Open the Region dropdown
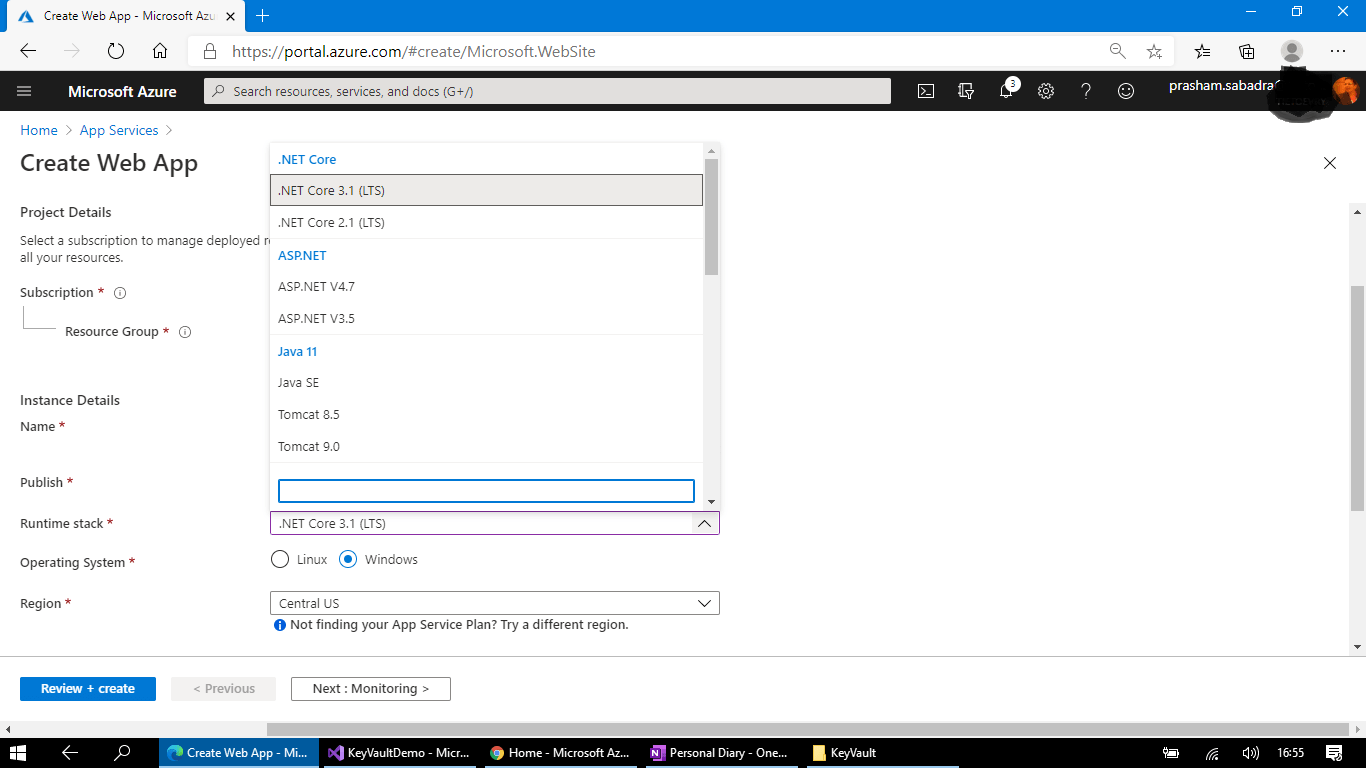Viewport: 1366px width, 768px height. pos(494,603)
